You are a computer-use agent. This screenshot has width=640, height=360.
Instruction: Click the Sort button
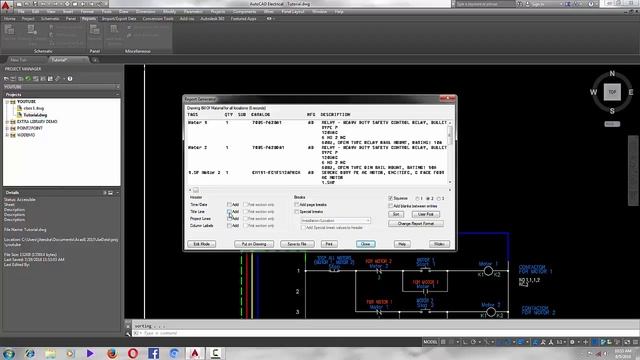pos(396,214)
